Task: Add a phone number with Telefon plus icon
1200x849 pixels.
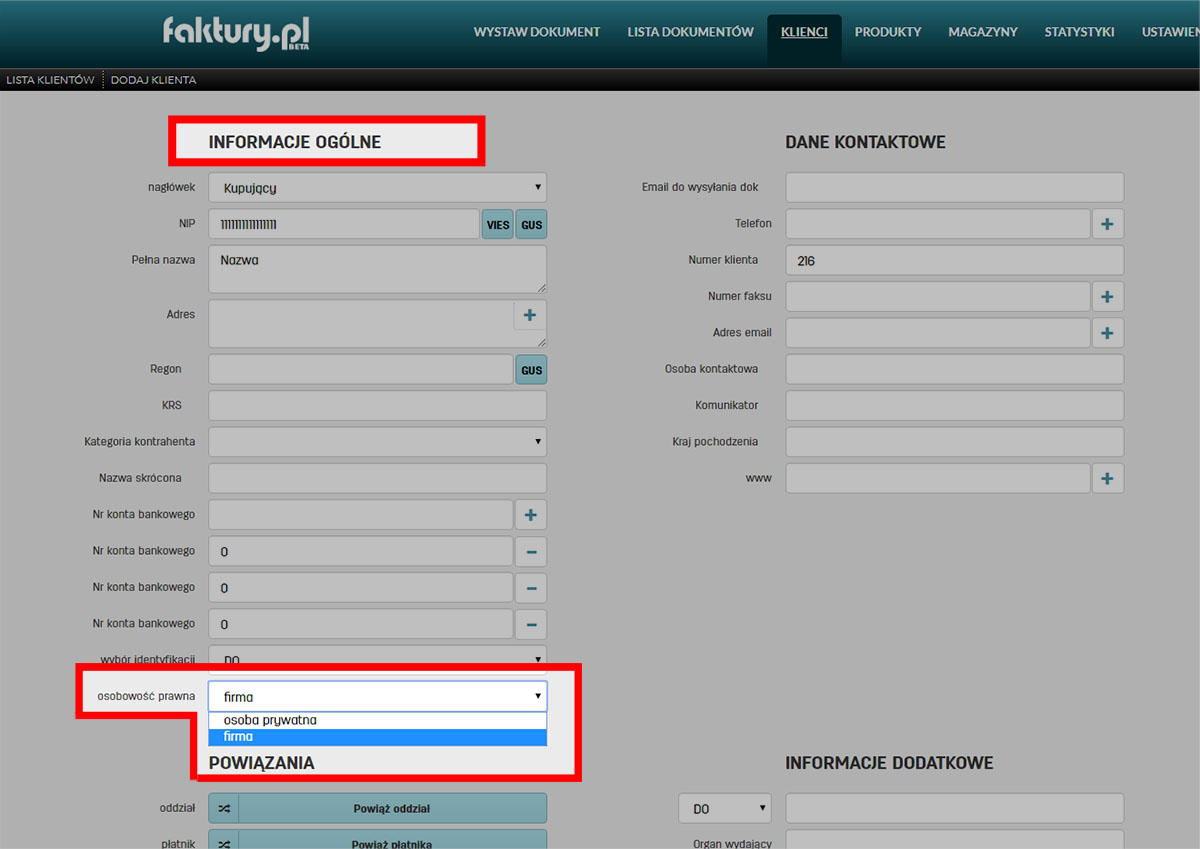Action: click(x=1107, y=224)
